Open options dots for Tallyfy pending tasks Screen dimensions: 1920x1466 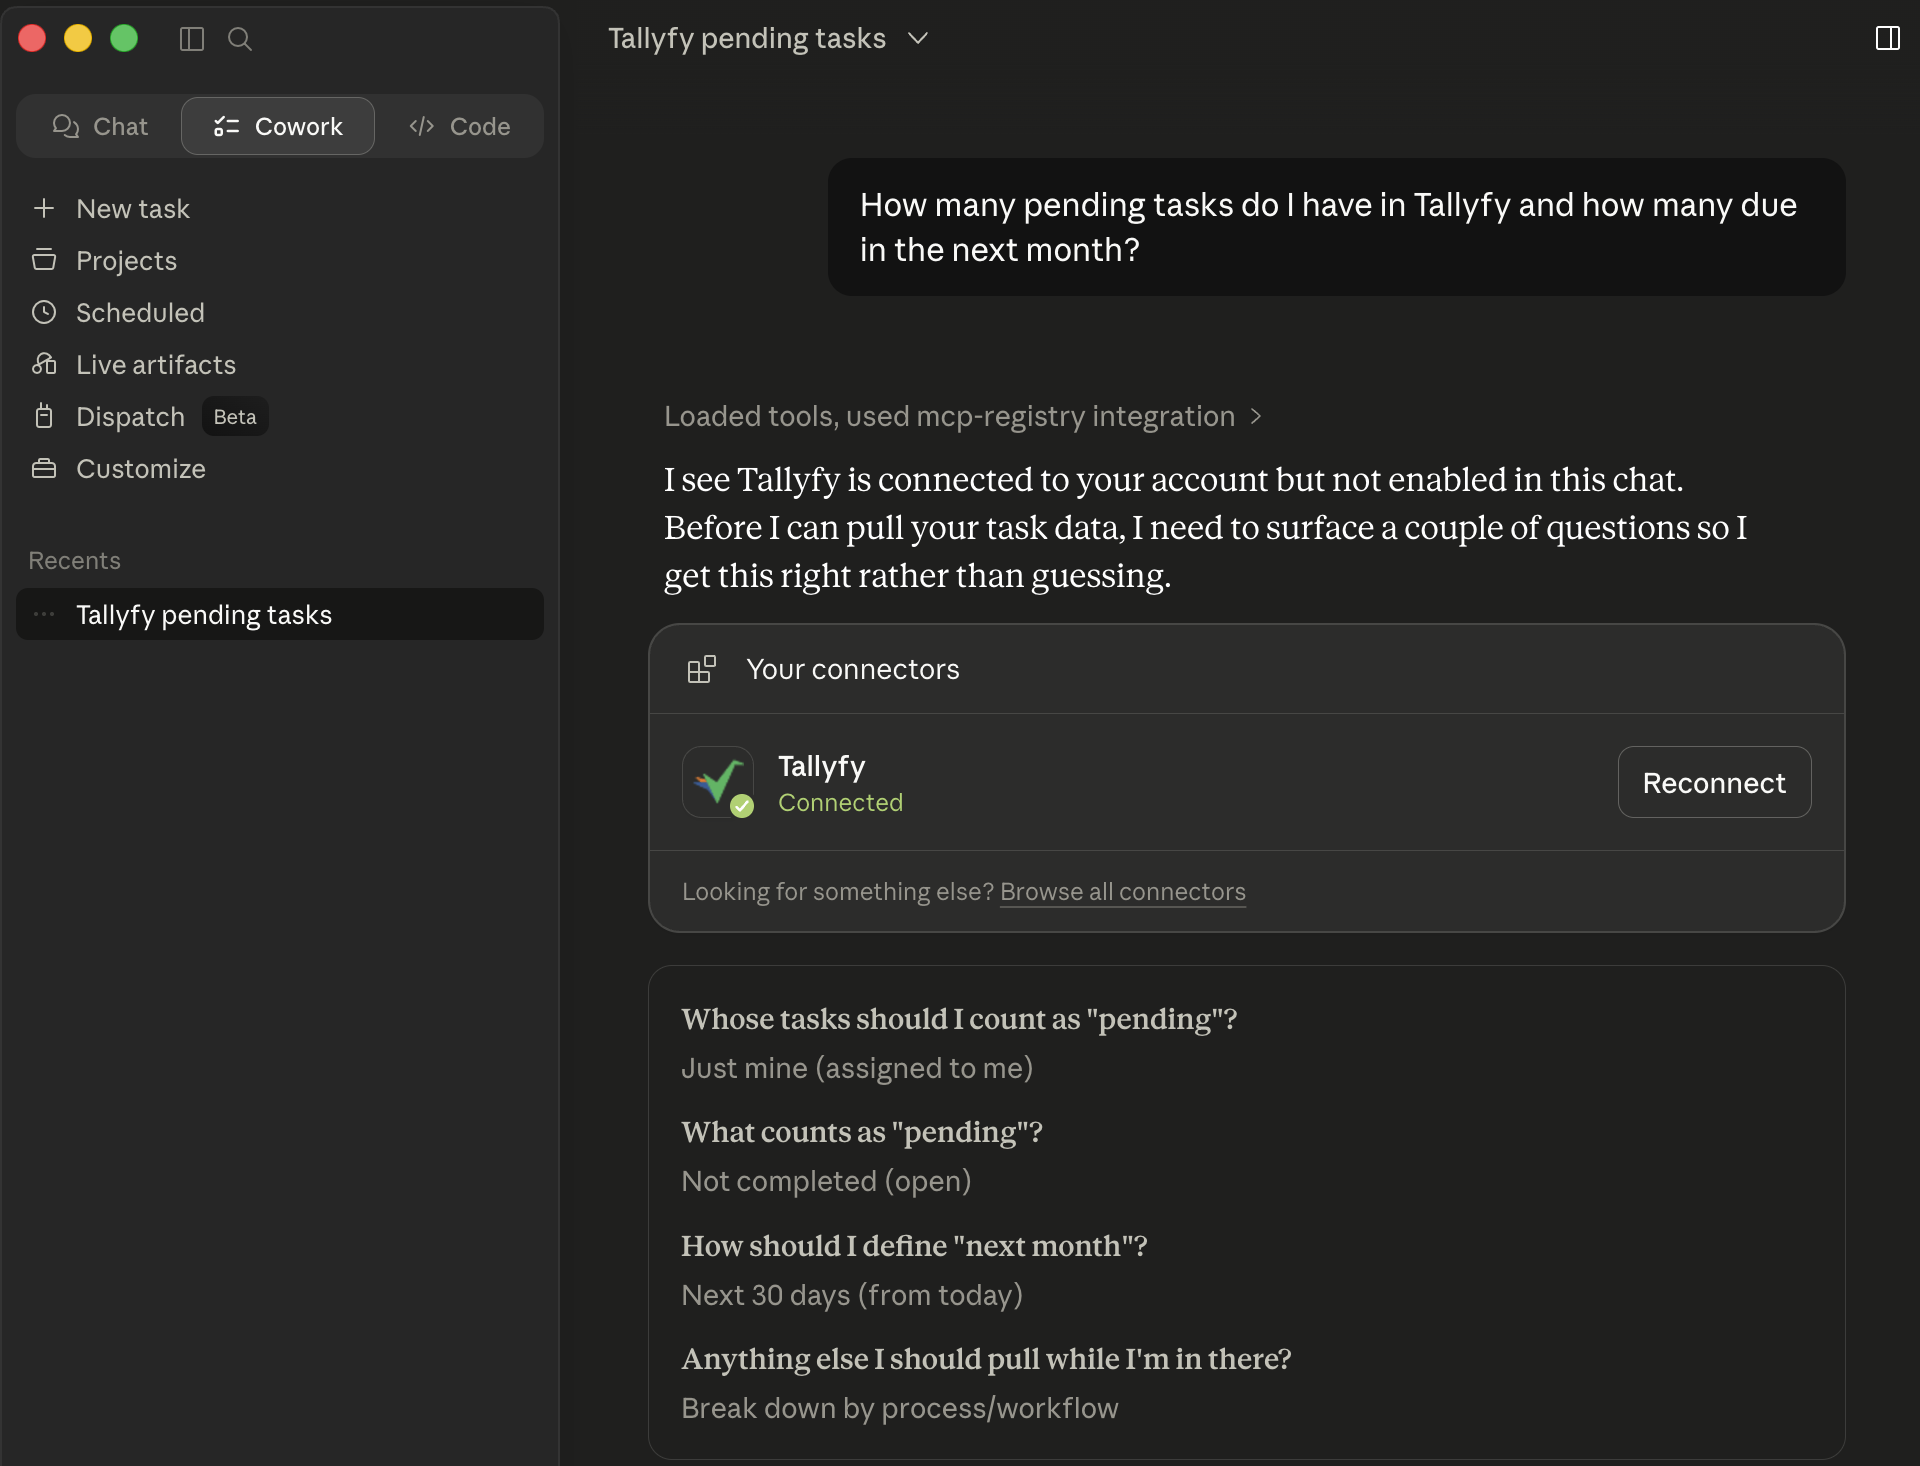coord(44,614)
